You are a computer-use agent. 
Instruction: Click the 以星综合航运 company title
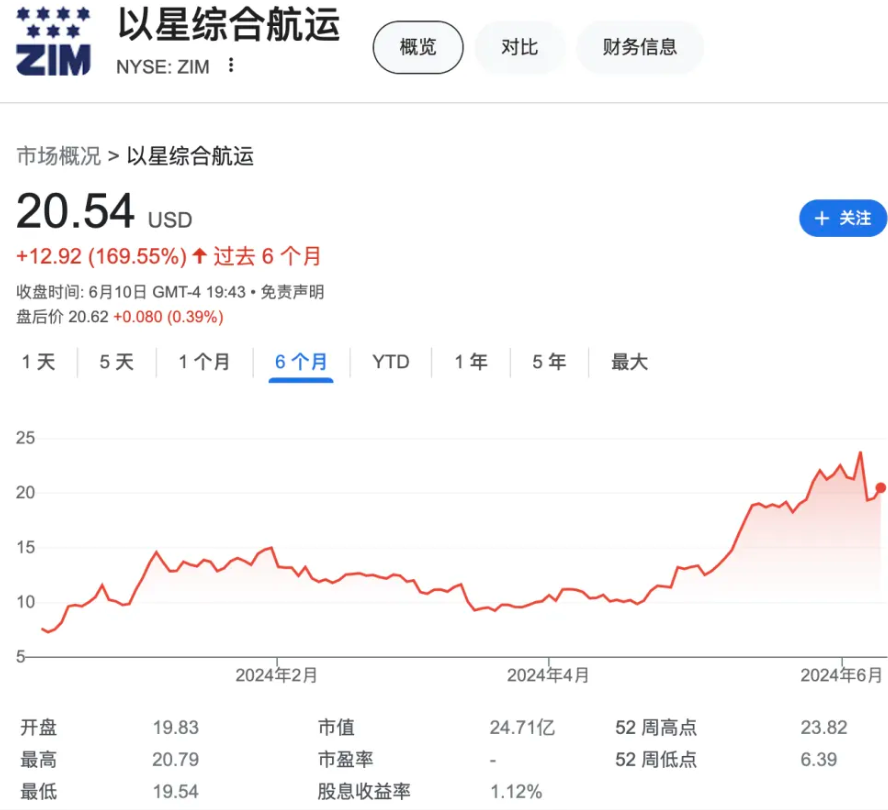tap(229, 25)
